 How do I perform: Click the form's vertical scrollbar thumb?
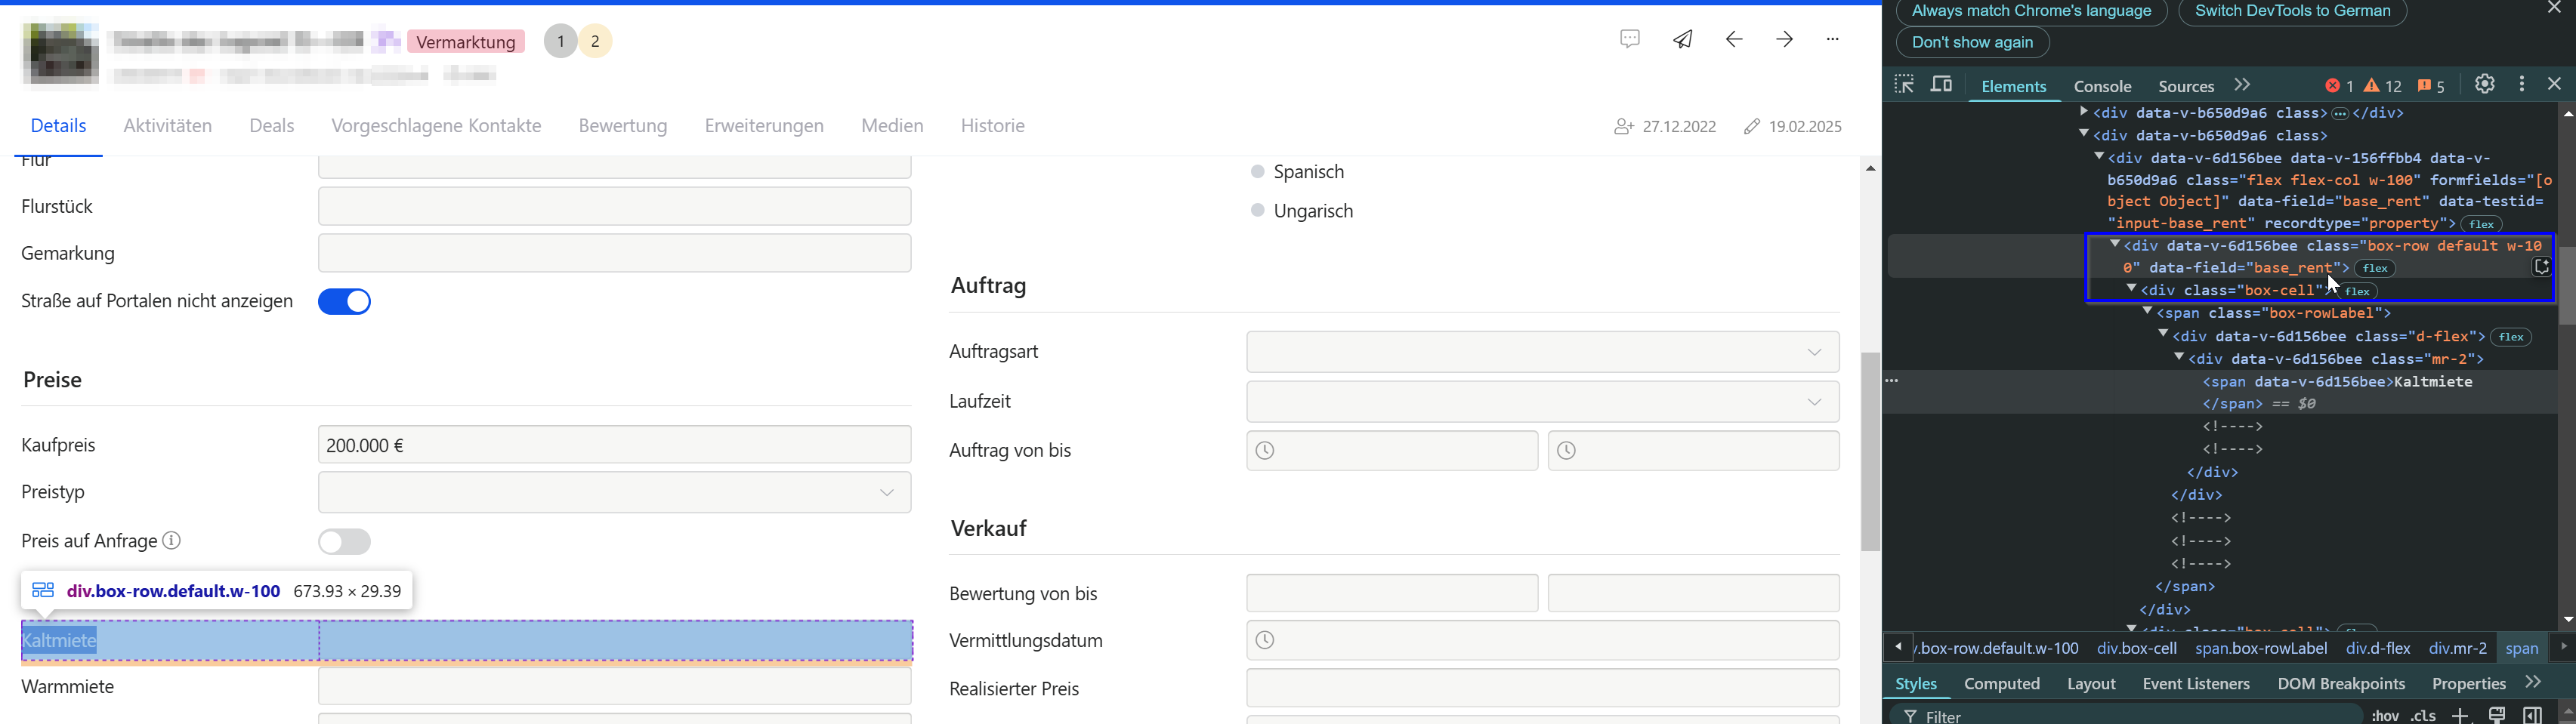pyautogui.click(x=1870, y=450)
